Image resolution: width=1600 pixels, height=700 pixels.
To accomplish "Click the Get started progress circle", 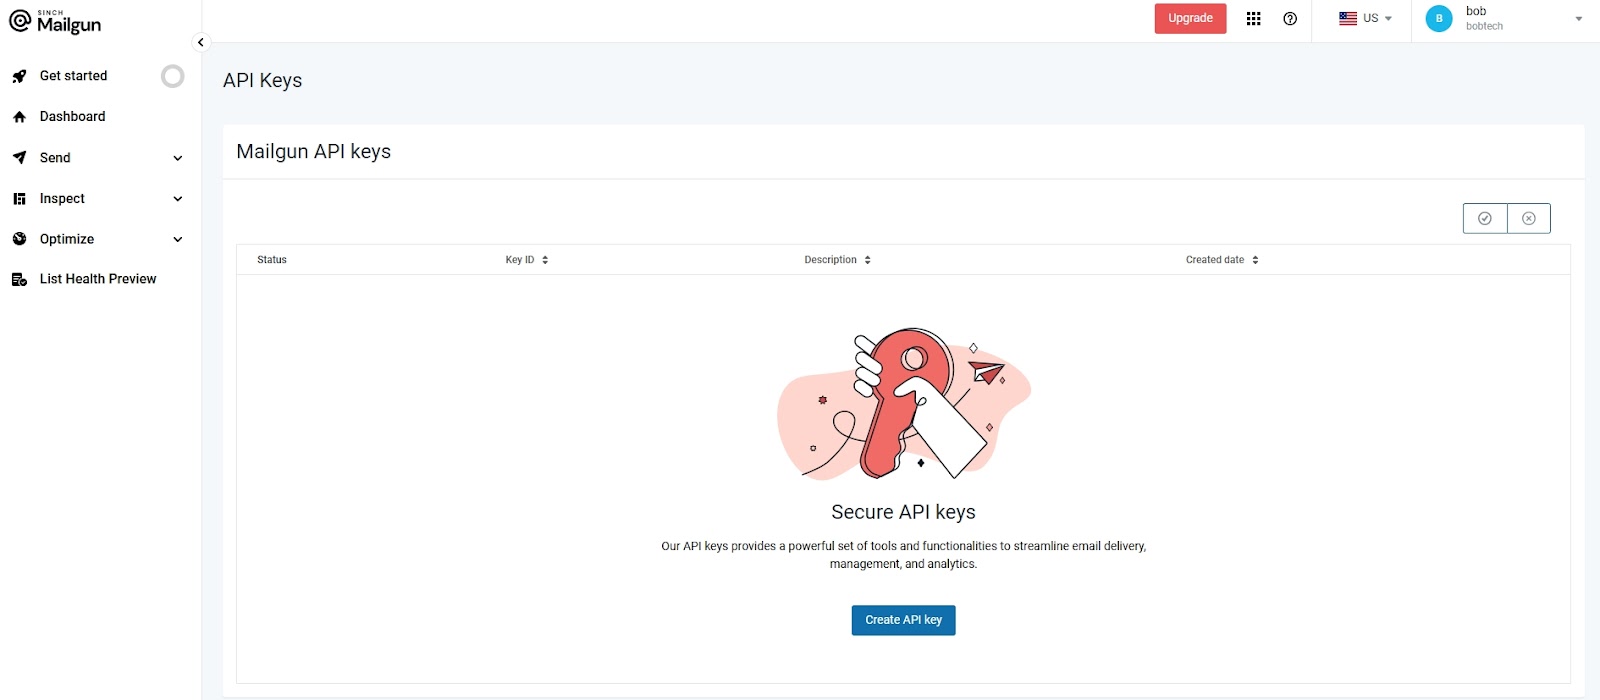I will pyautogui.click(x=173, y=76).
